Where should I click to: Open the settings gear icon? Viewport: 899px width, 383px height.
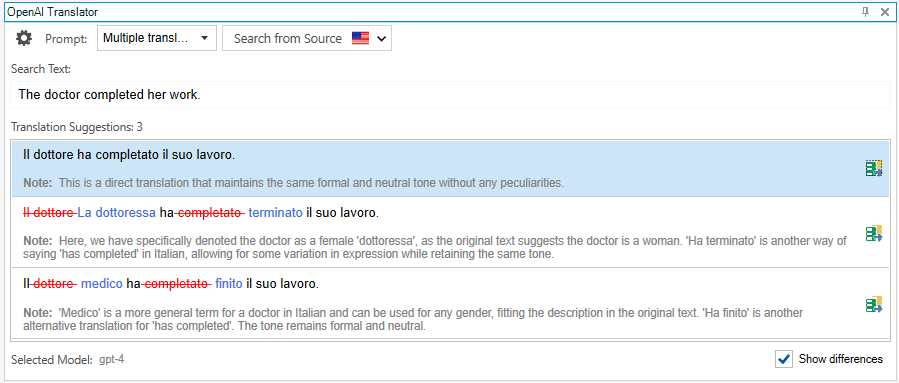tap(24, 38)
